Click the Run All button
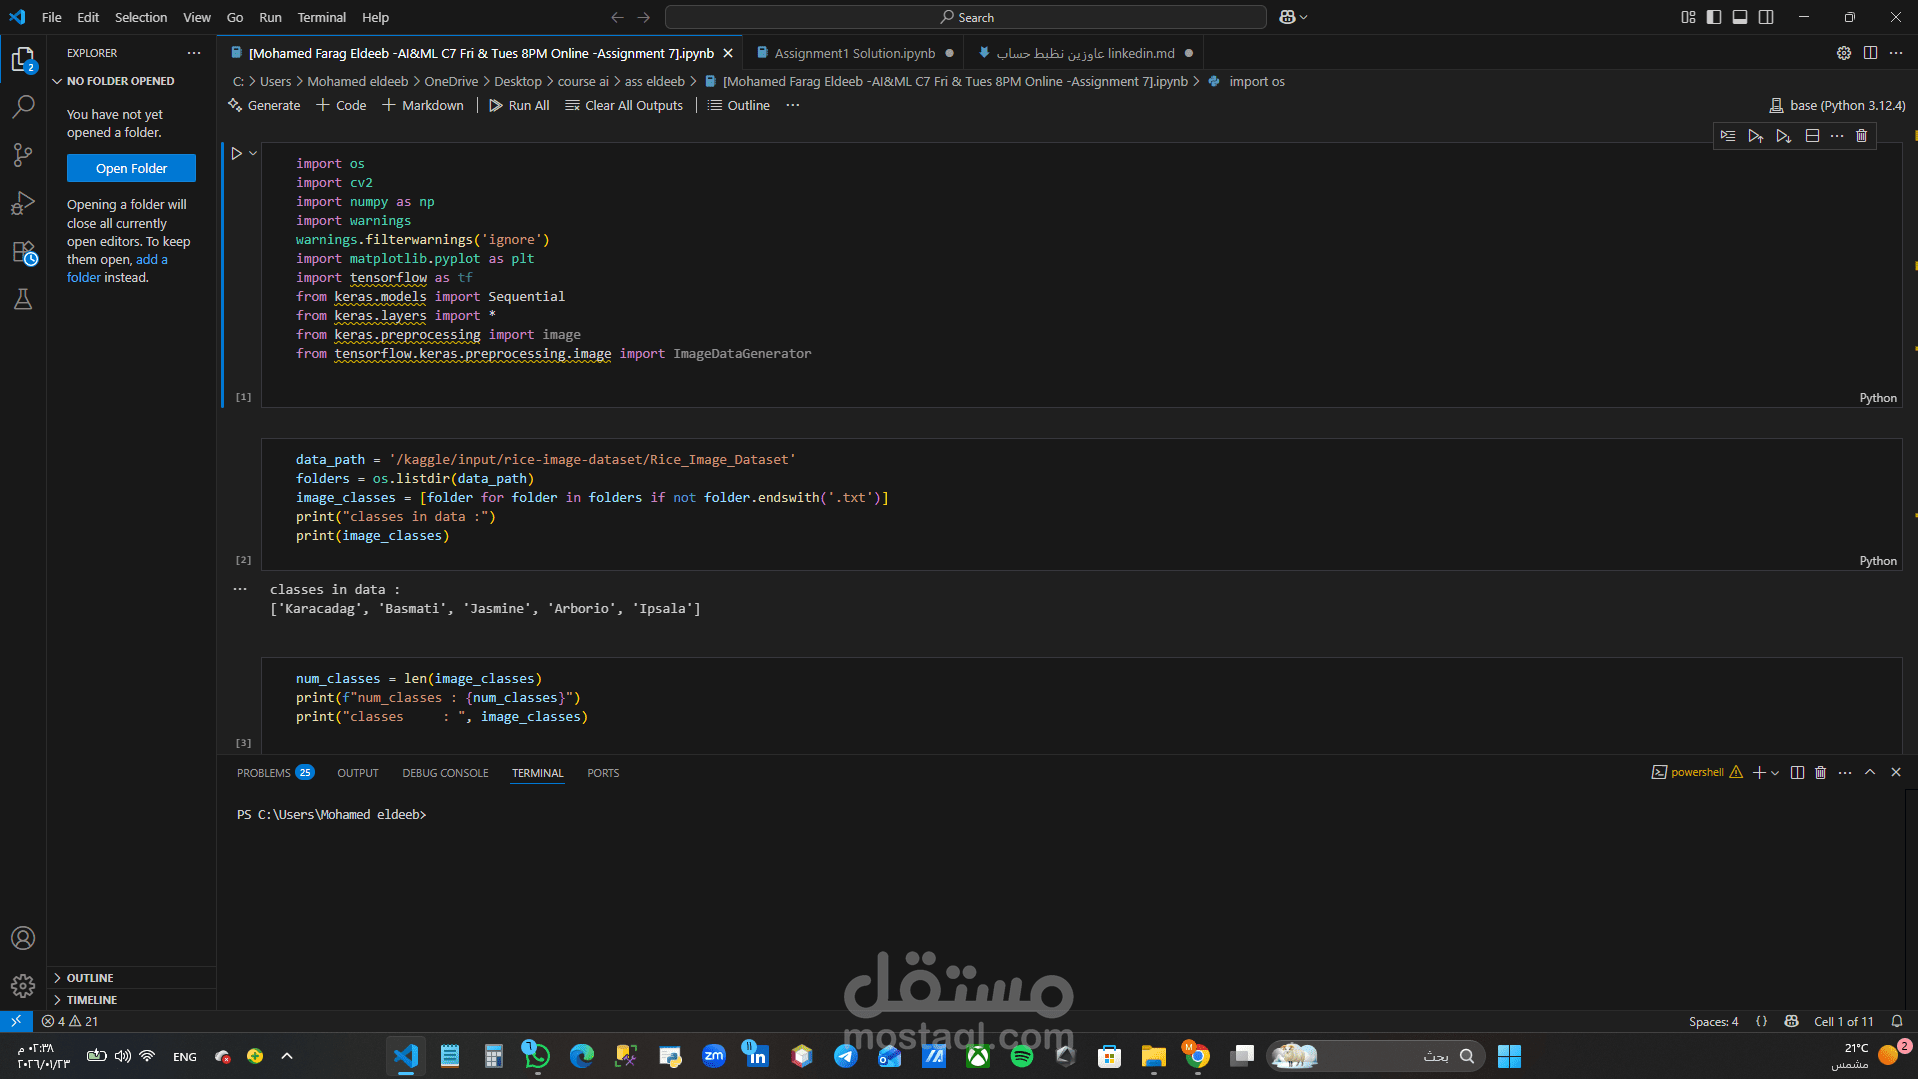This screenshot has height=1079, width=1918. click(x=519, y=105)
